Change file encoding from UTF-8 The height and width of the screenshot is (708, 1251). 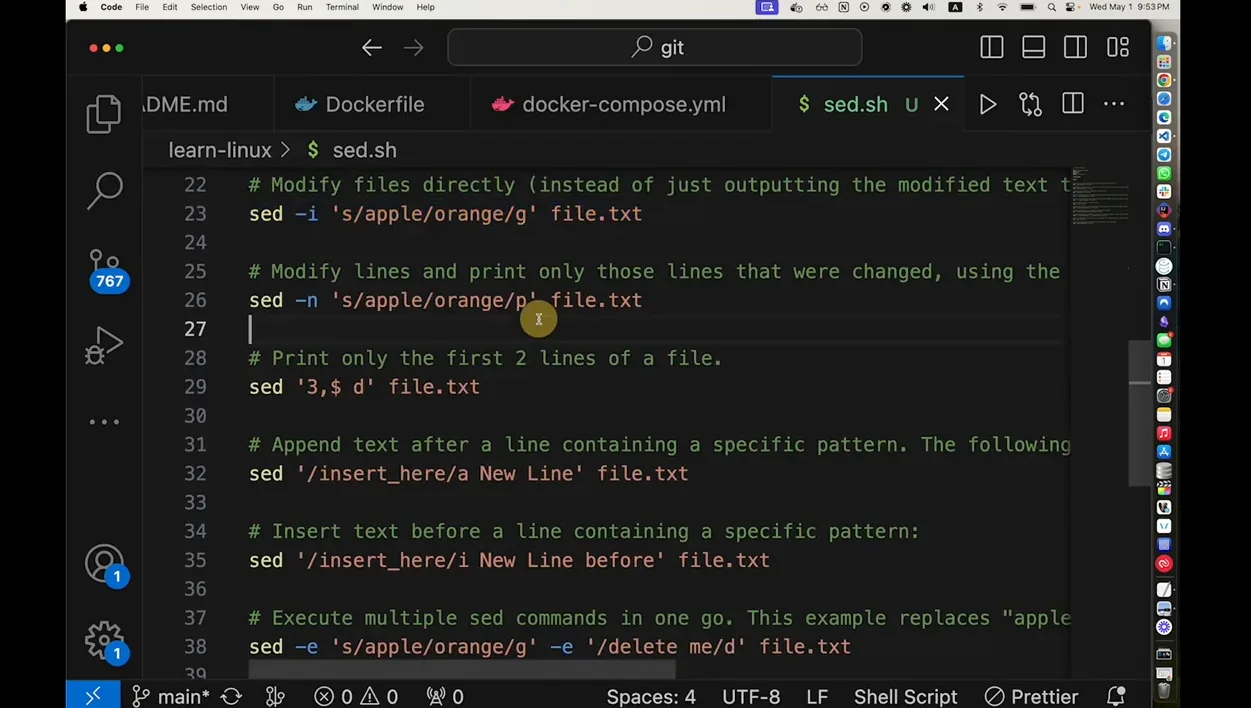(x=751, y=696)
